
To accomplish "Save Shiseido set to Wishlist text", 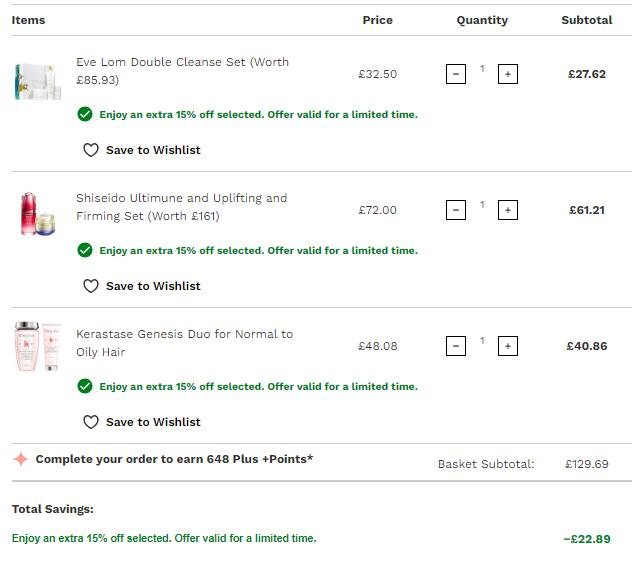I will click(153, 286).
